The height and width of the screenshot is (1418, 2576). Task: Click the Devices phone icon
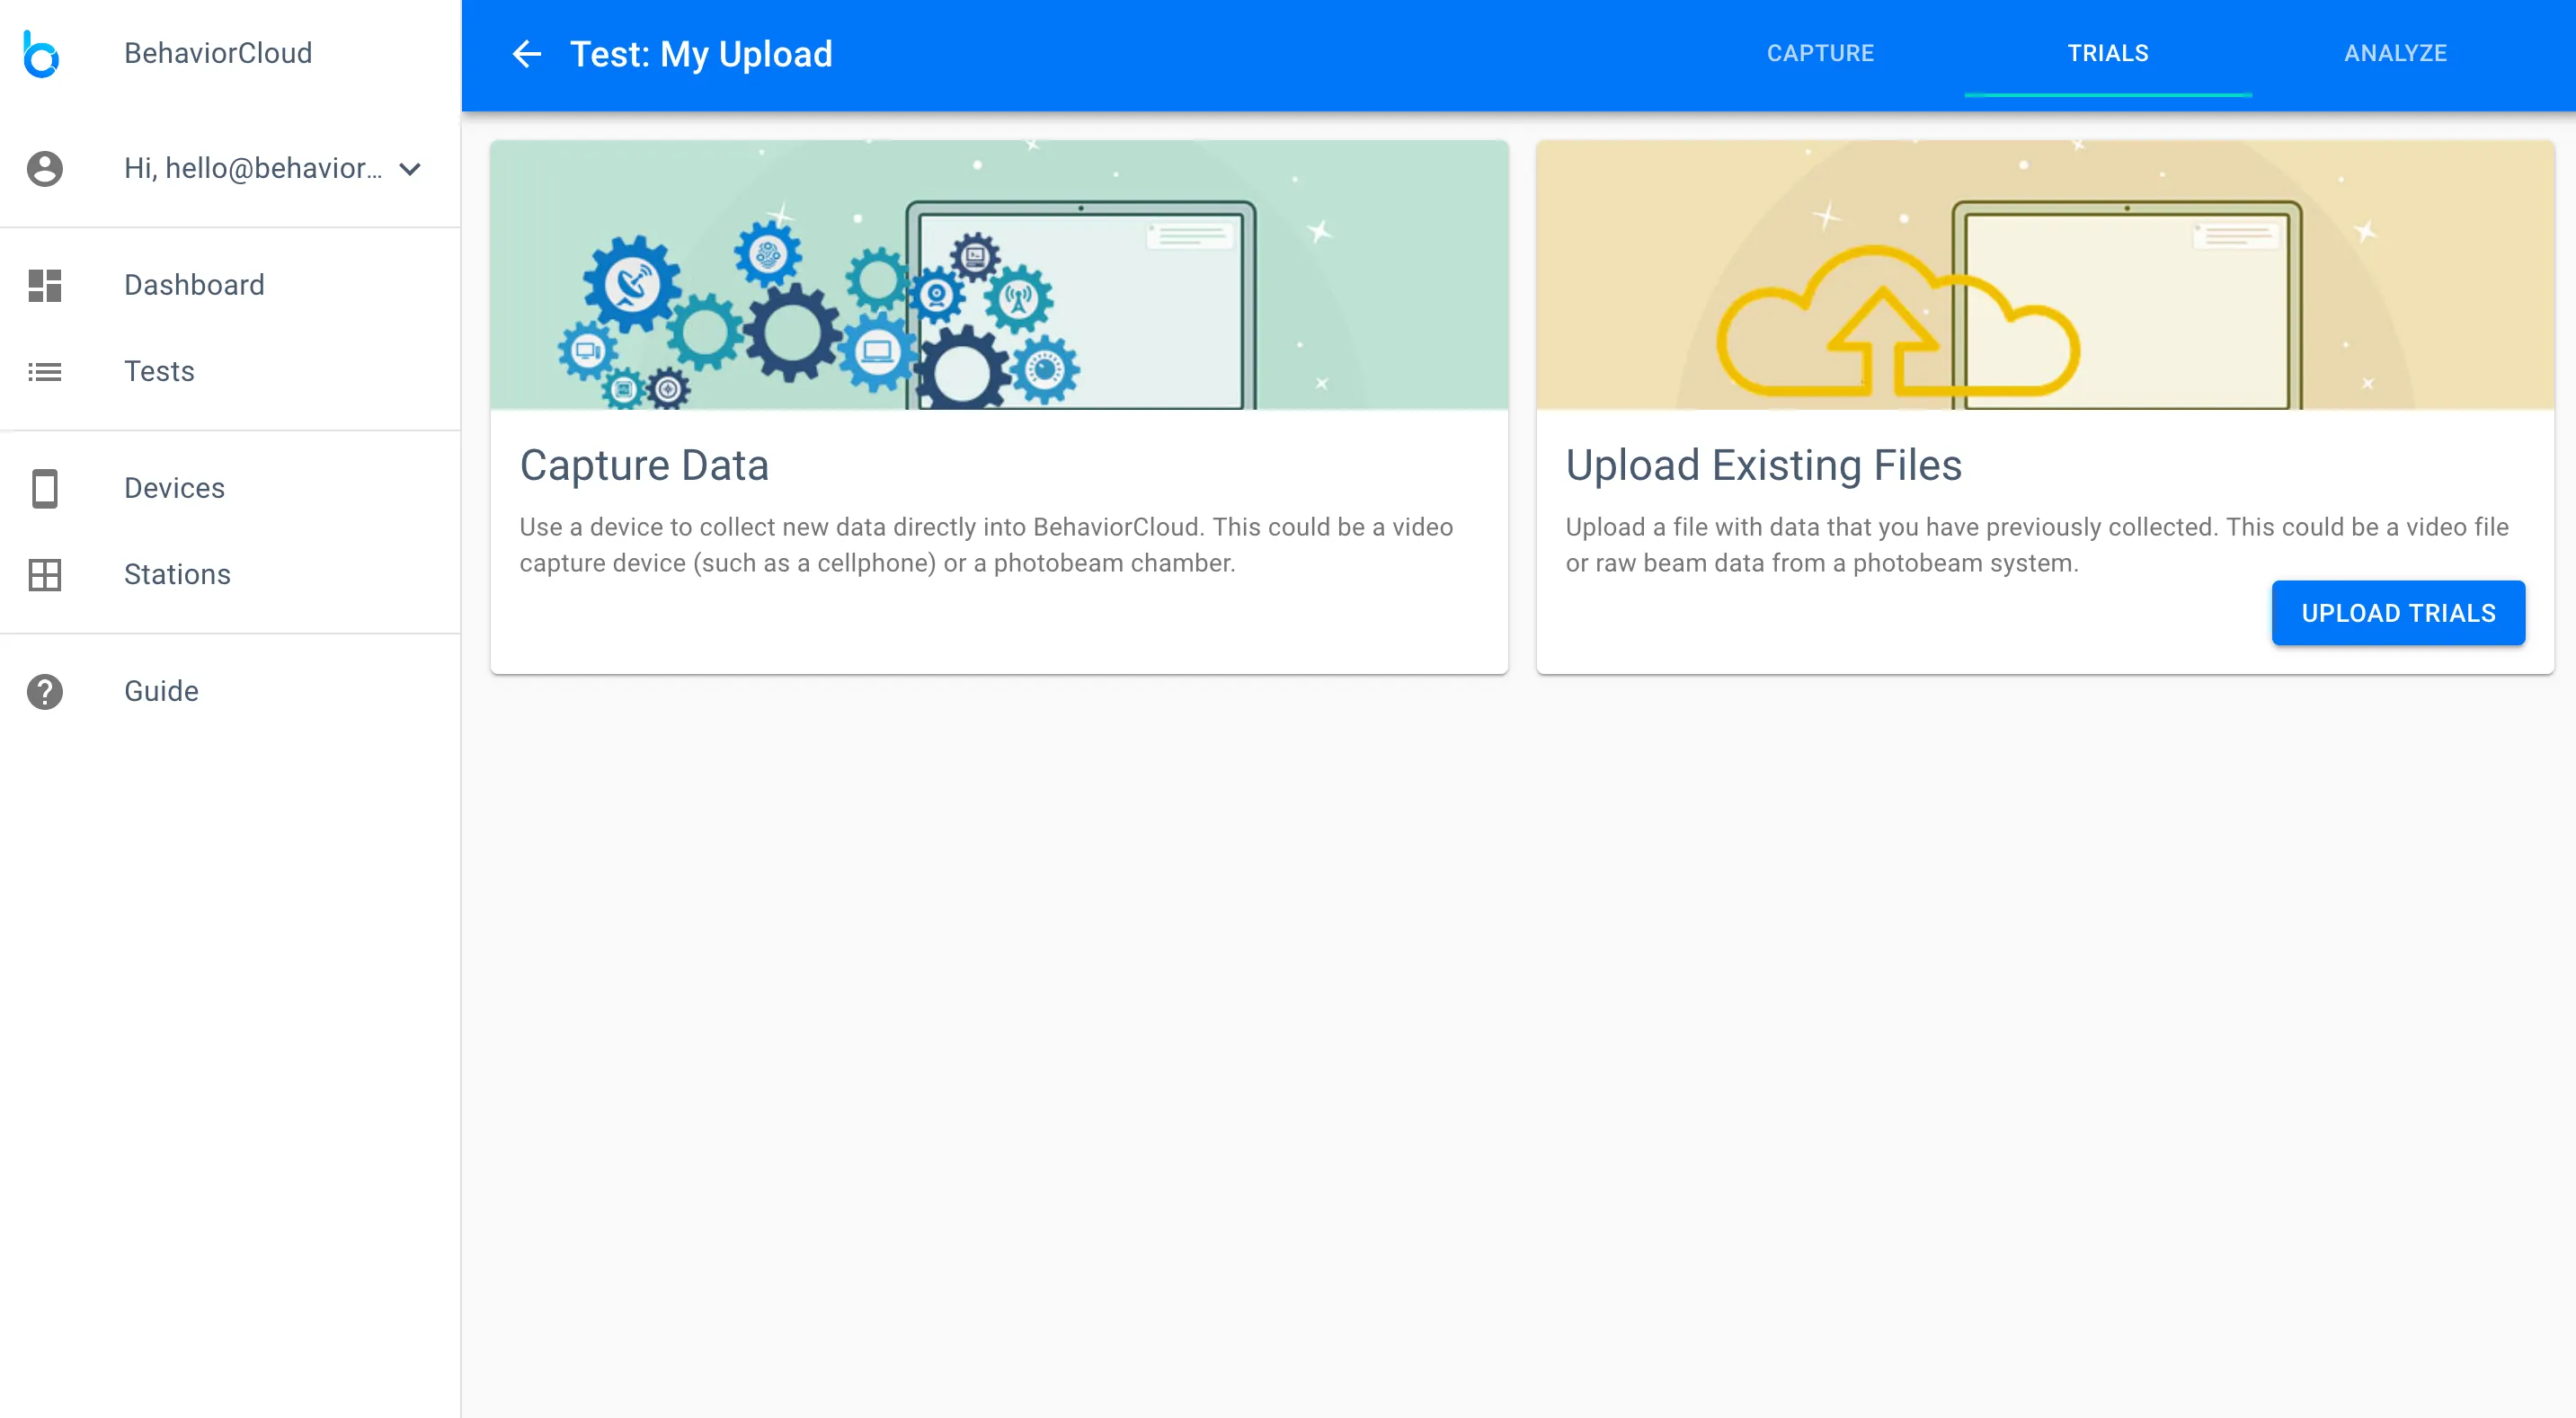[x=45, y=488]
